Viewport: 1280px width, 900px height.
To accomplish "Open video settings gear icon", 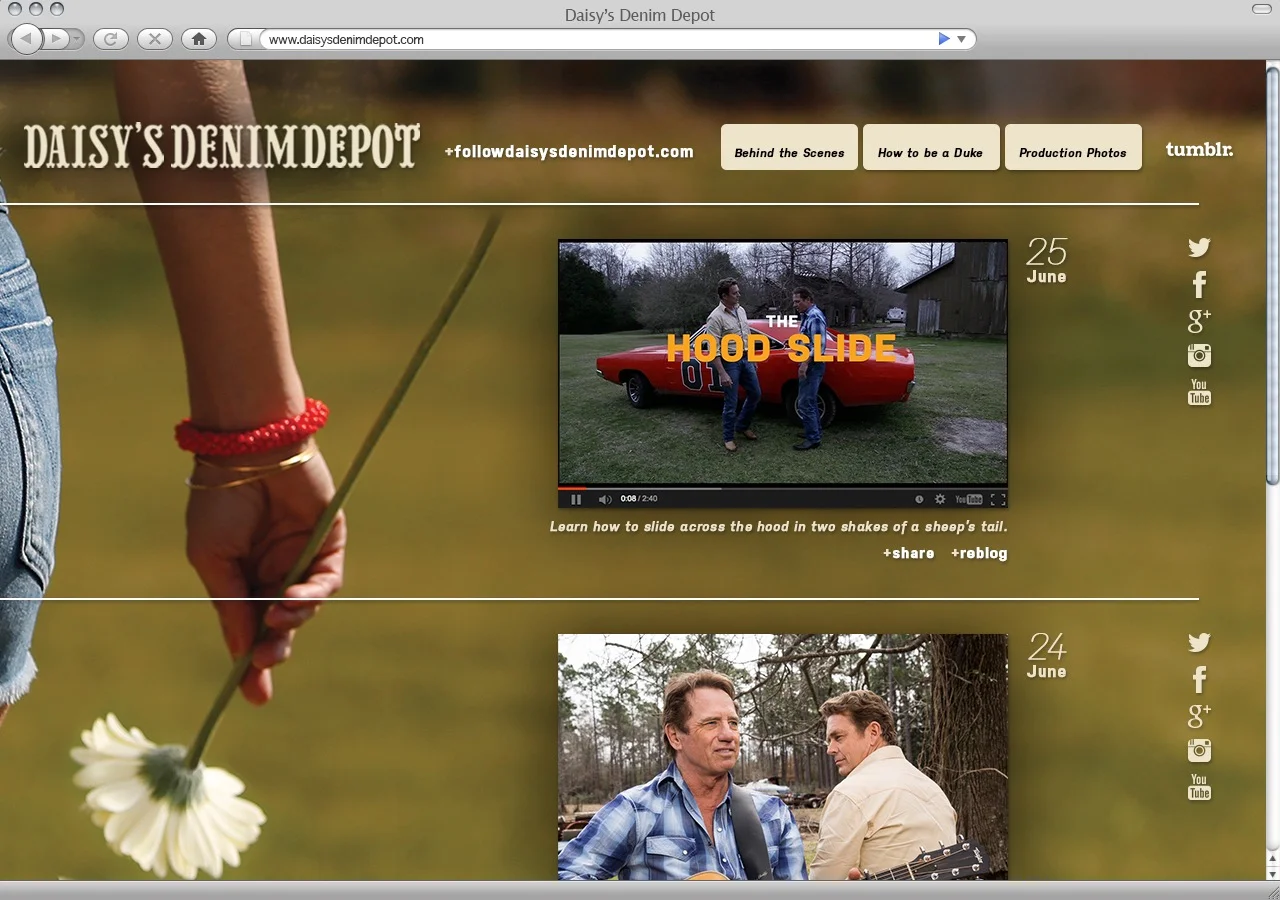I will tap(940, 499).
